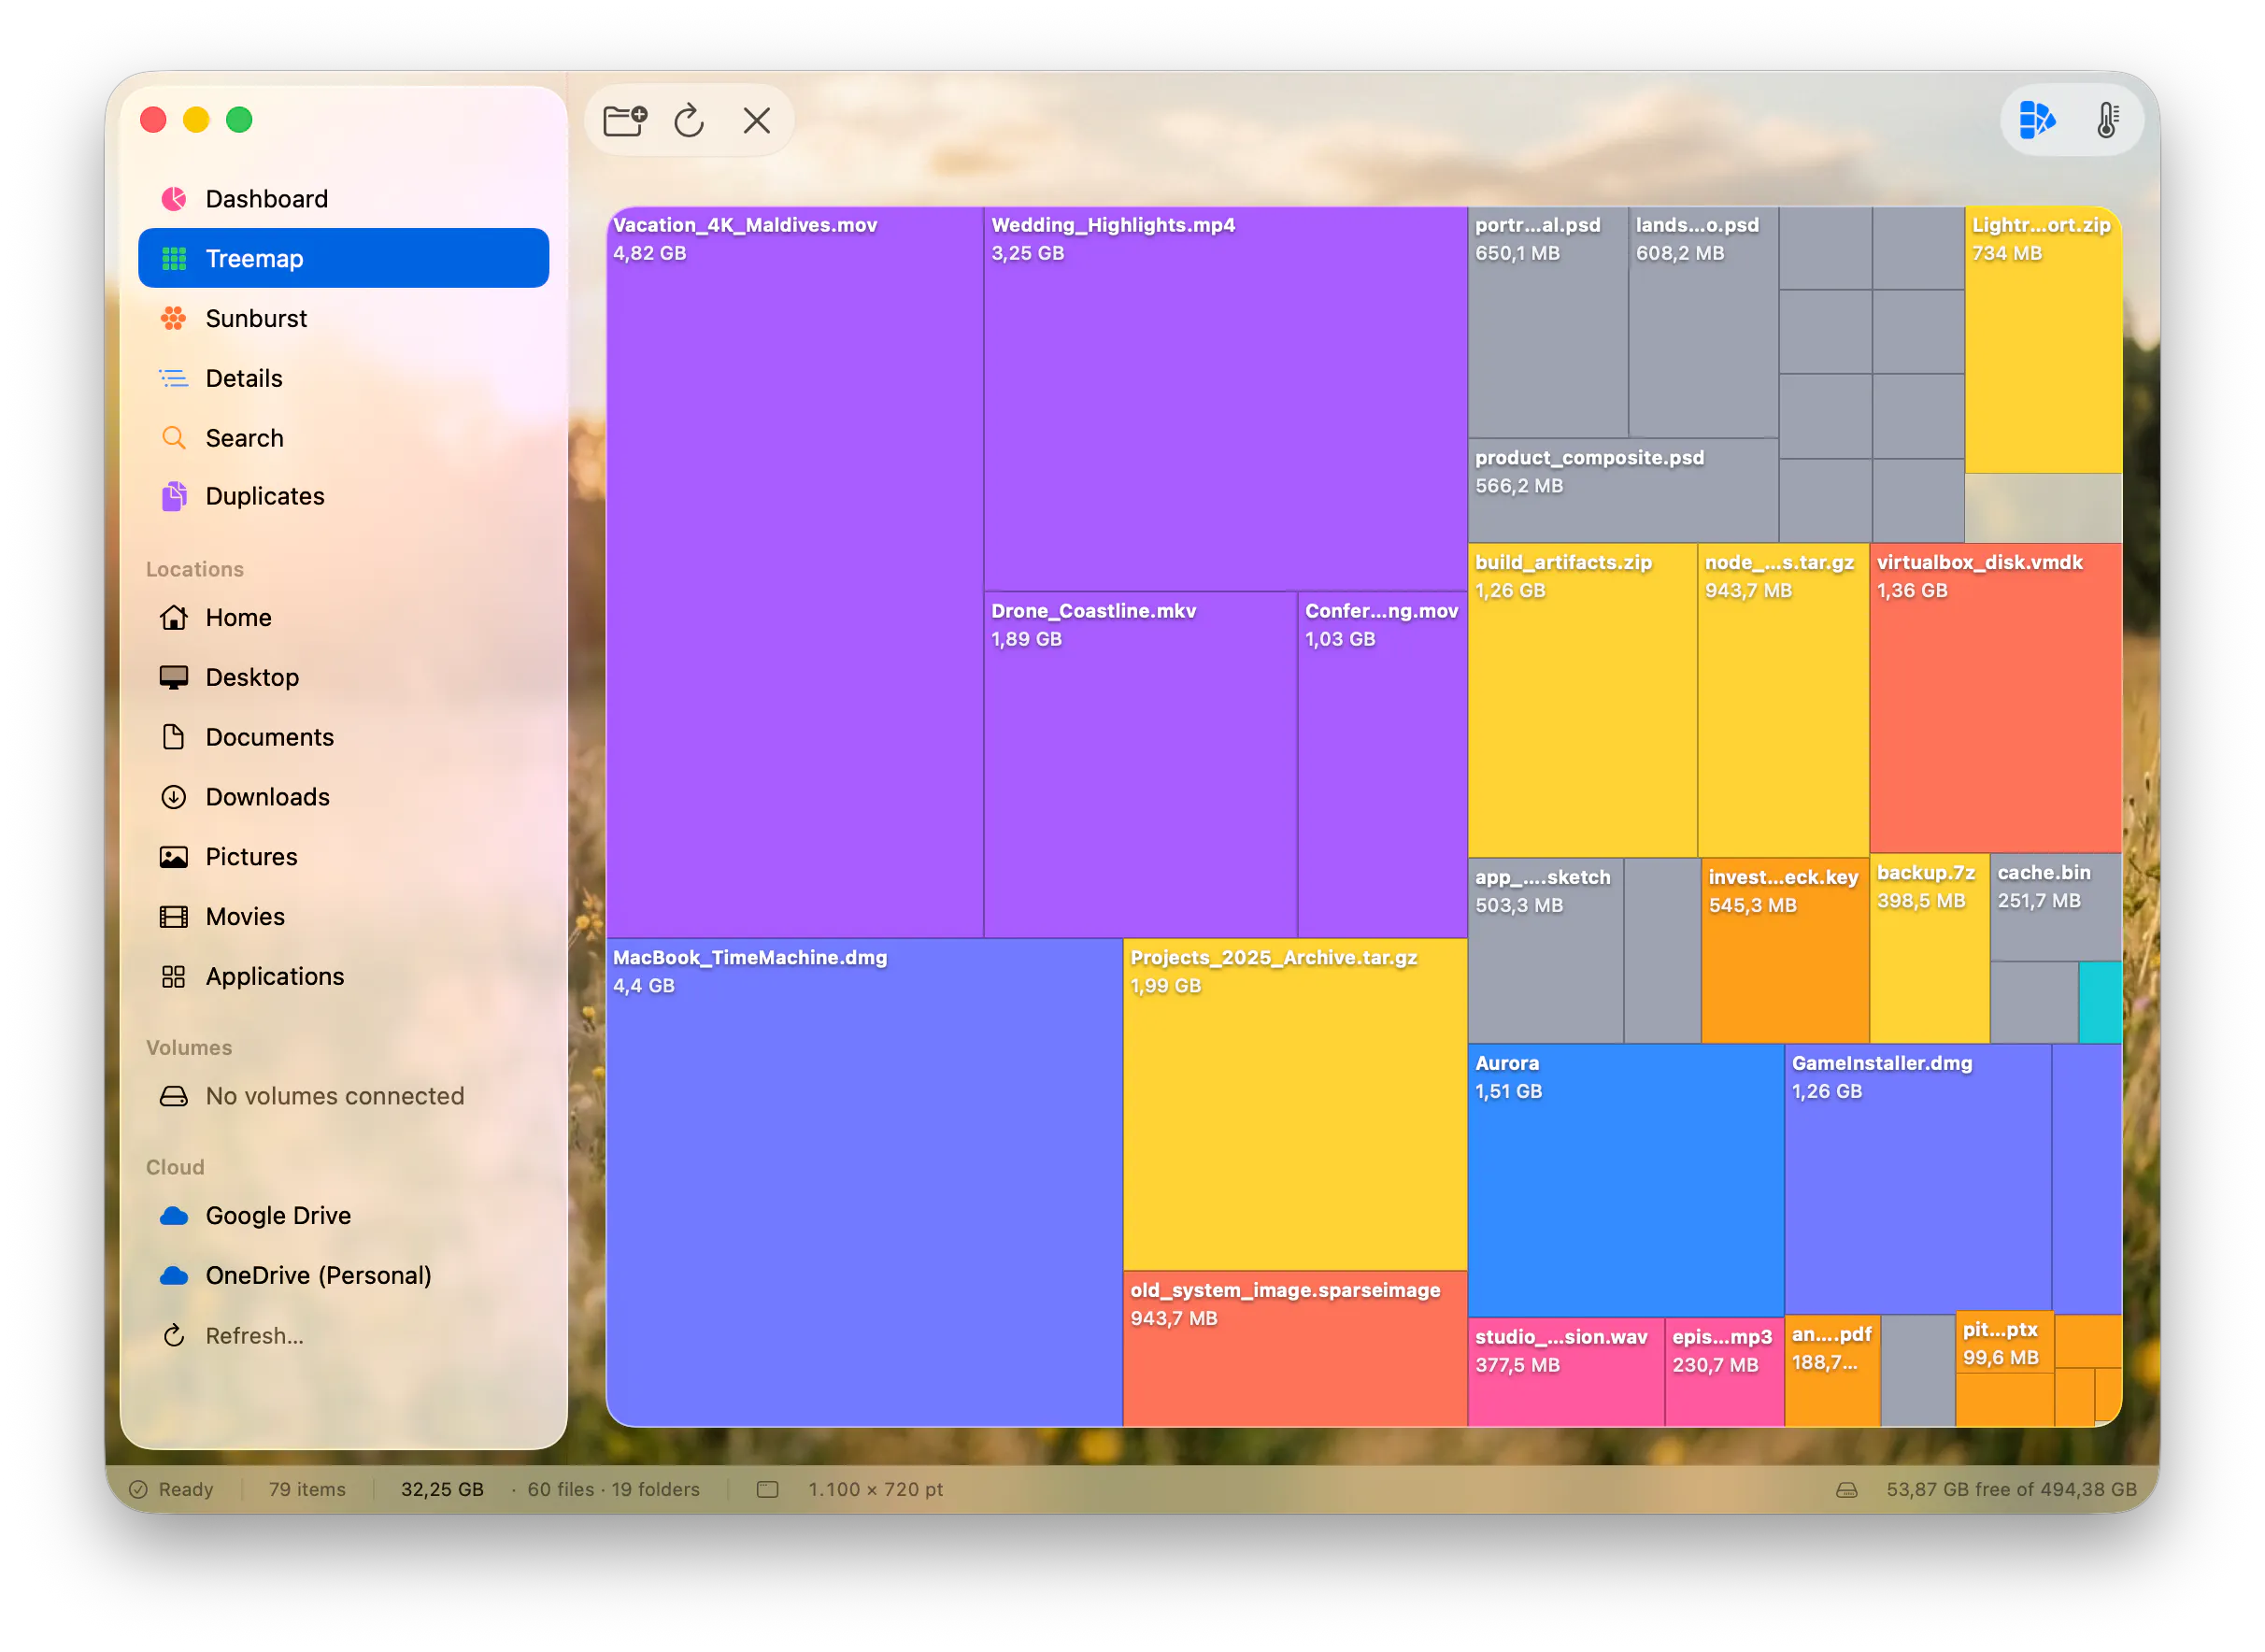Screen dimensions: 2265x1652
Task: Select the invest...eck.key orange block
Action: (x=1785, y=951)
